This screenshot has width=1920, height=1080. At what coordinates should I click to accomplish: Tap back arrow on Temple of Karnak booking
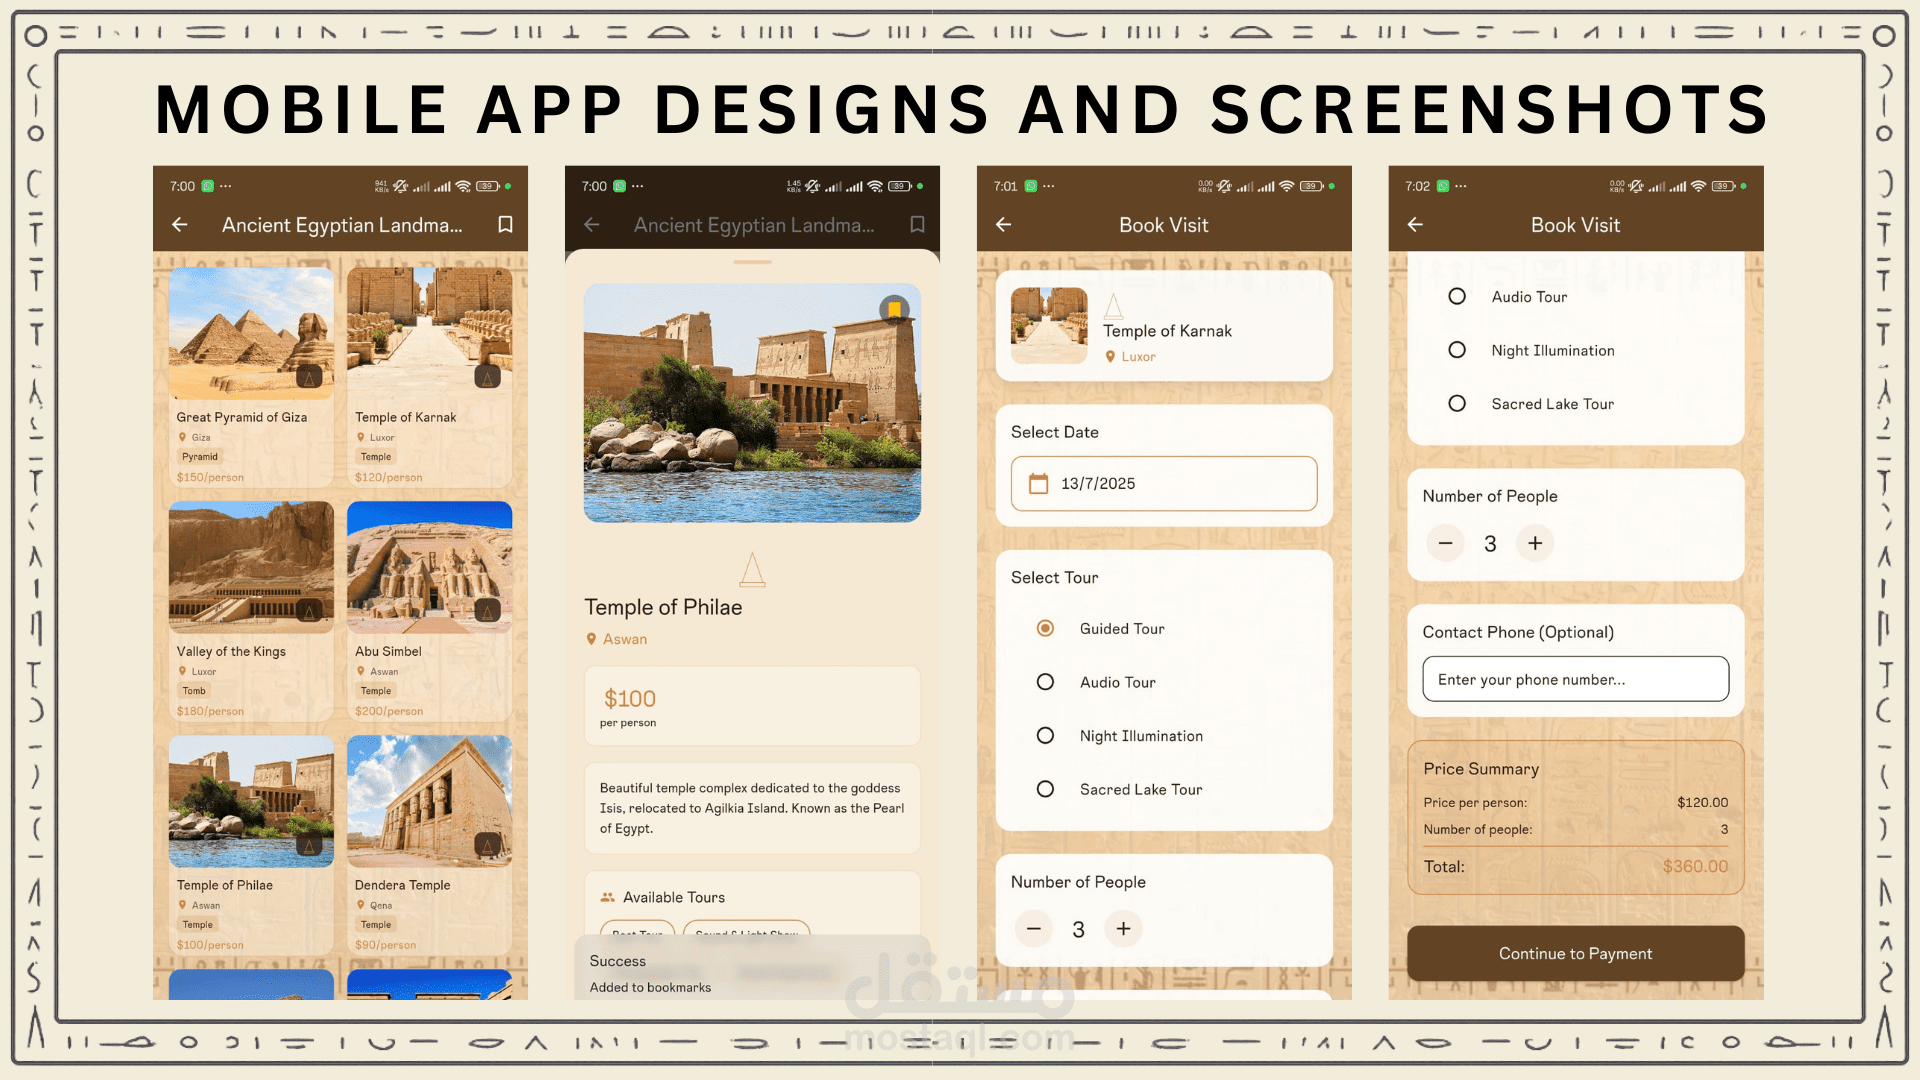tap(1004, 225)
